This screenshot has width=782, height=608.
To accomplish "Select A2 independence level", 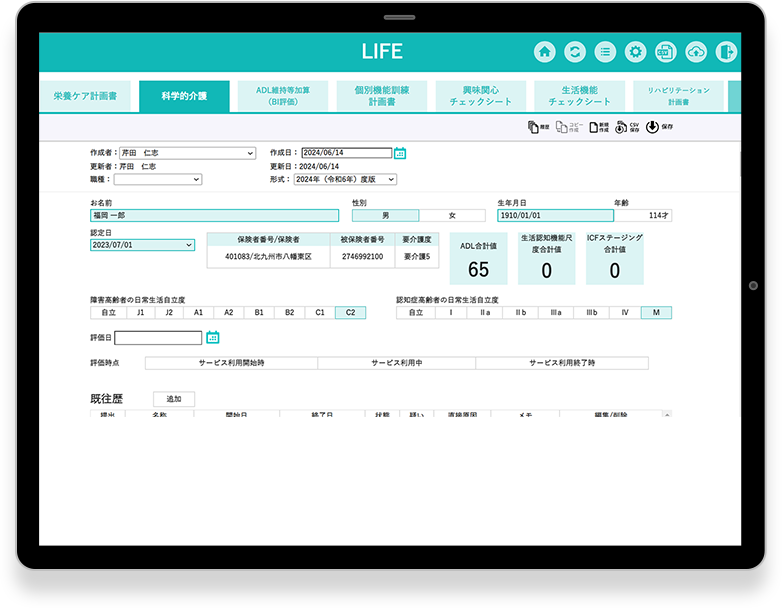I will [228, 313].
